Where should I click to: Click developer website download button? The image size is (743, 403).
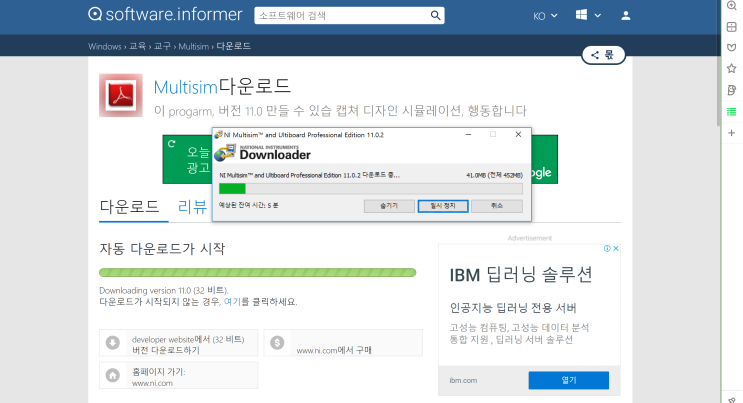pyautogui.click(x=179, y=343)
